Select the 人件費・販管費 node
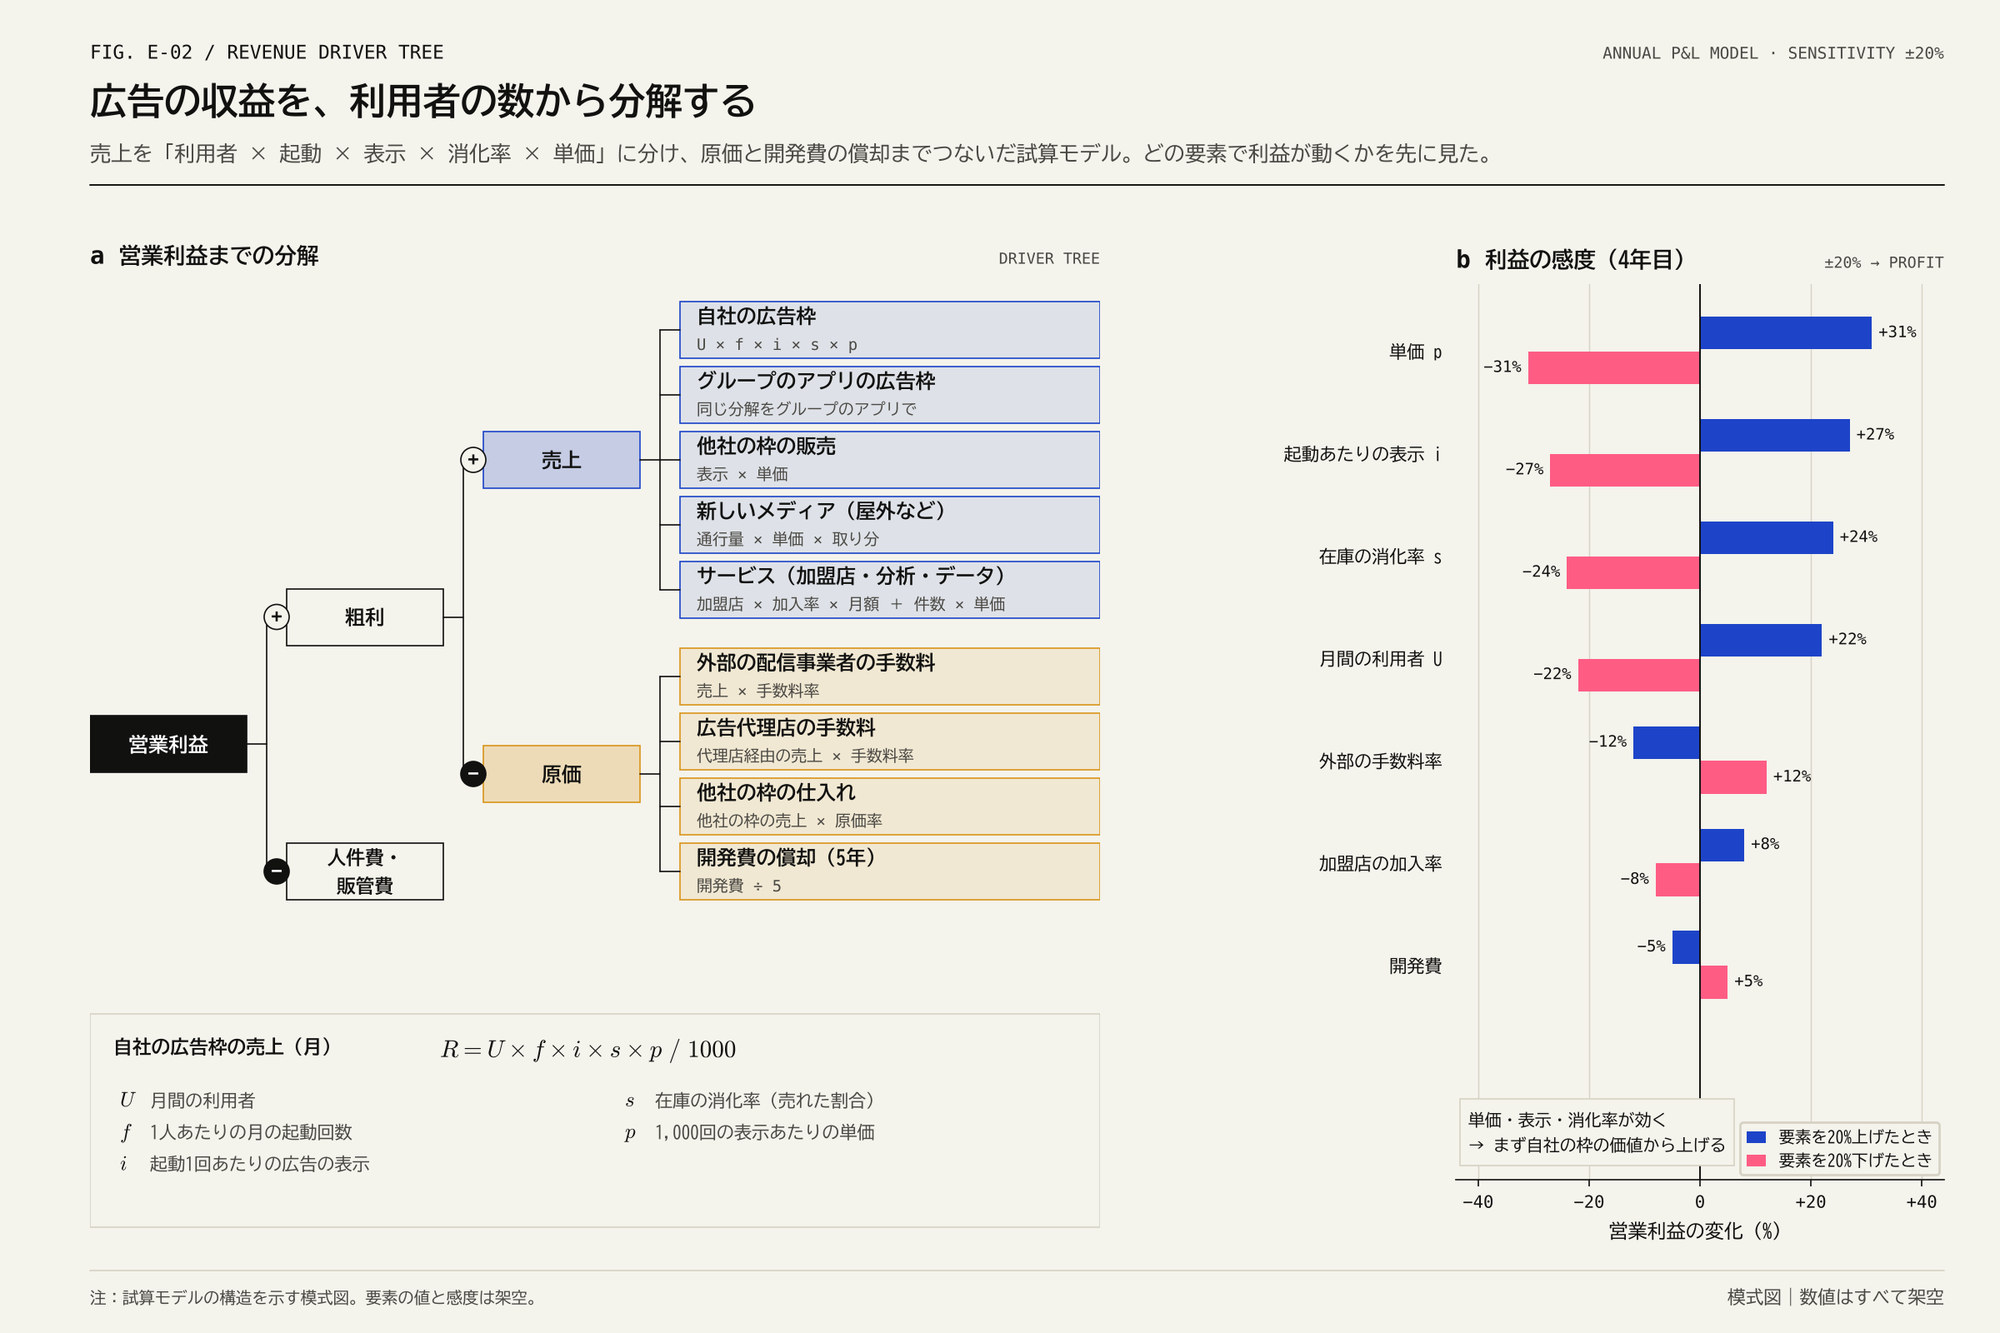The width and height of the screenshot is (2000, 1333). [365, 871]
